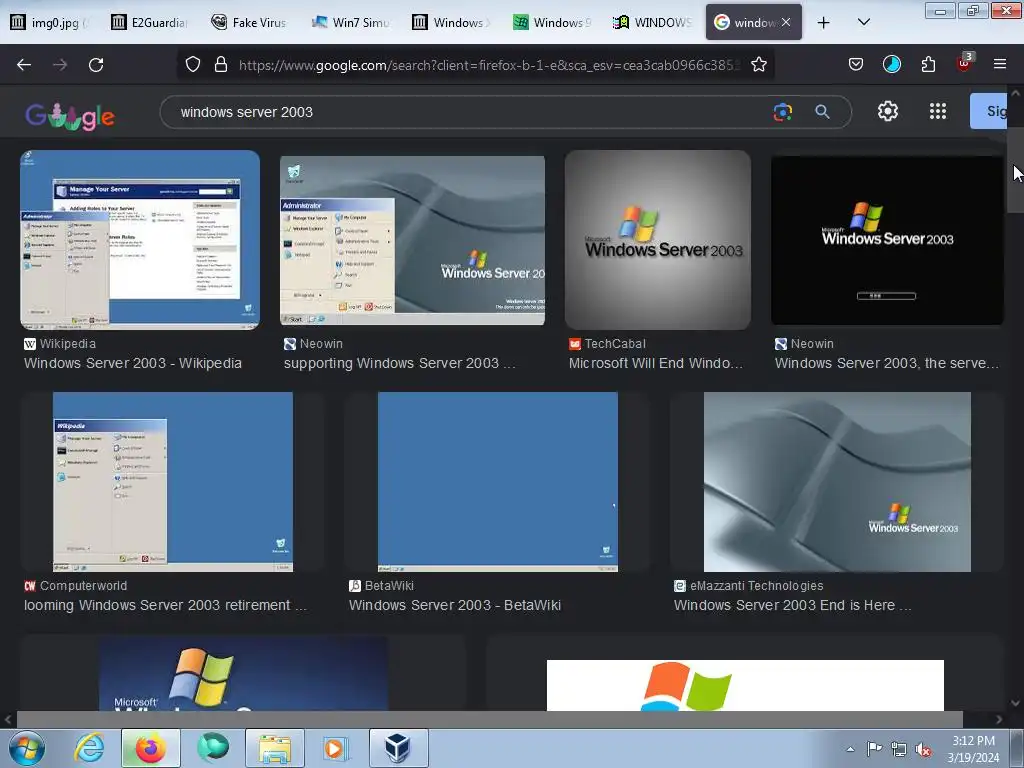Expand the list all tabs chevron
Screen dimensions: 1024x768
tap(863, 22)
